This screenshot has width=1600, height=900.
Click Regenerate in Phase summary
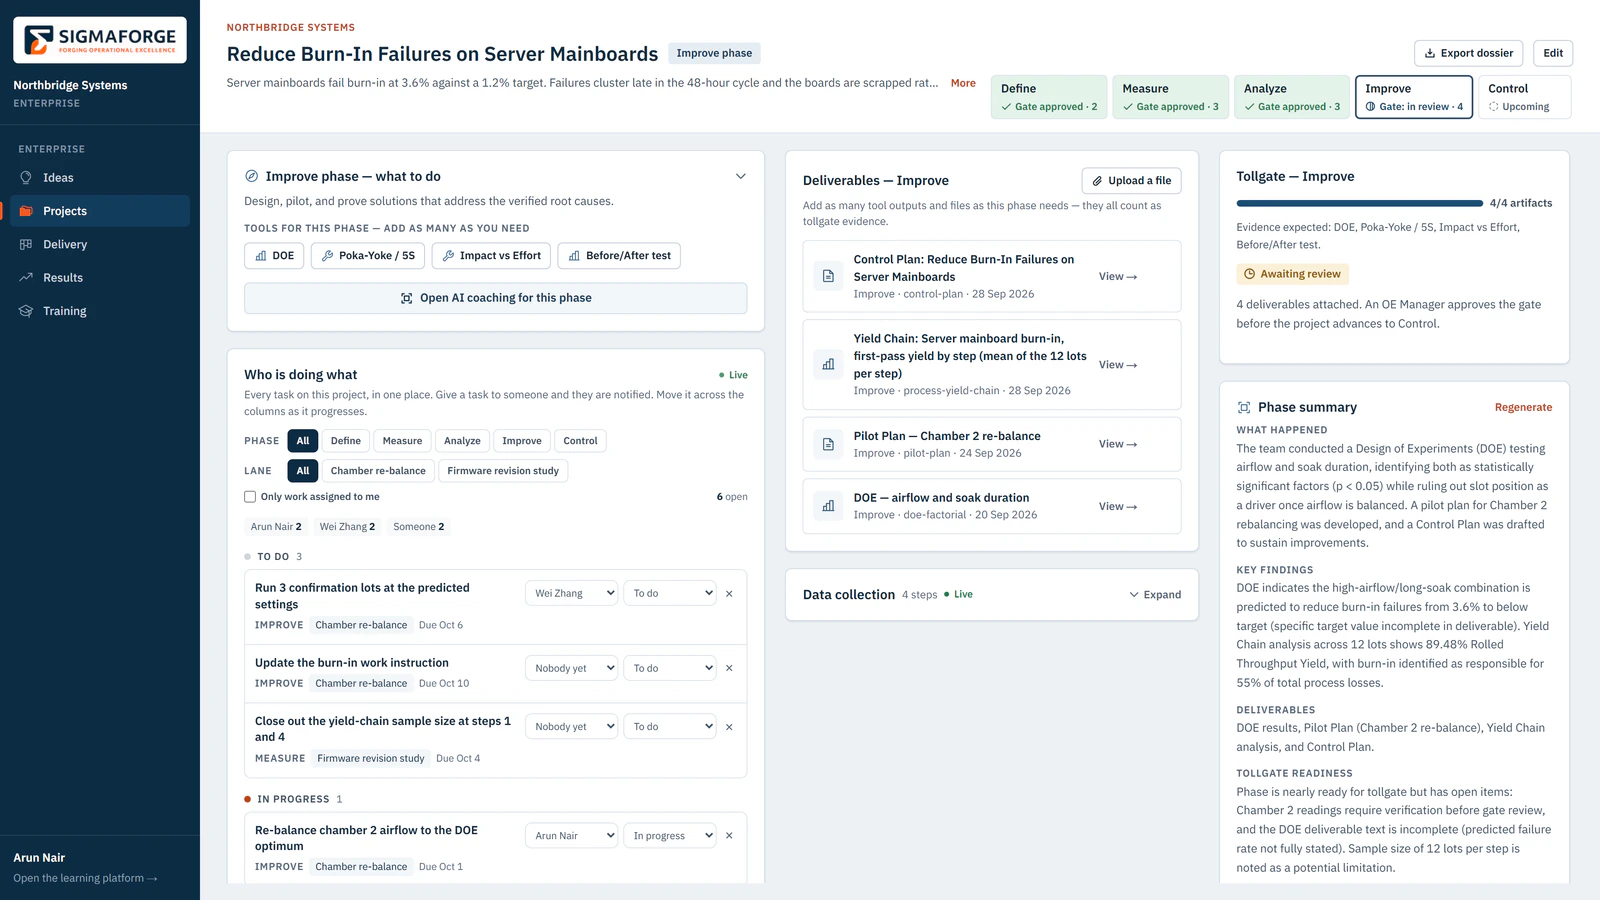1523,407
